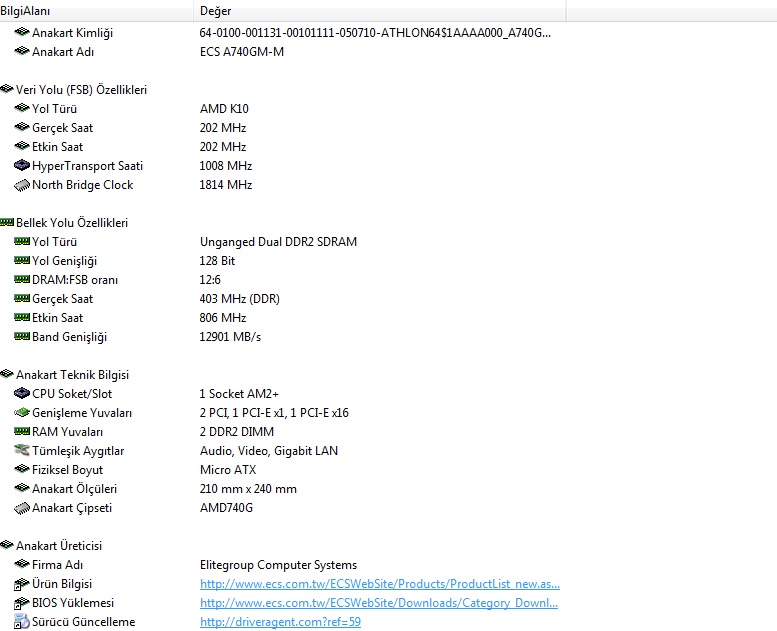The image size is (777, 631).
Task: Click the Genişleme Yuvaları green card icon
Action: pyautogui.click(x=22, y=413)
